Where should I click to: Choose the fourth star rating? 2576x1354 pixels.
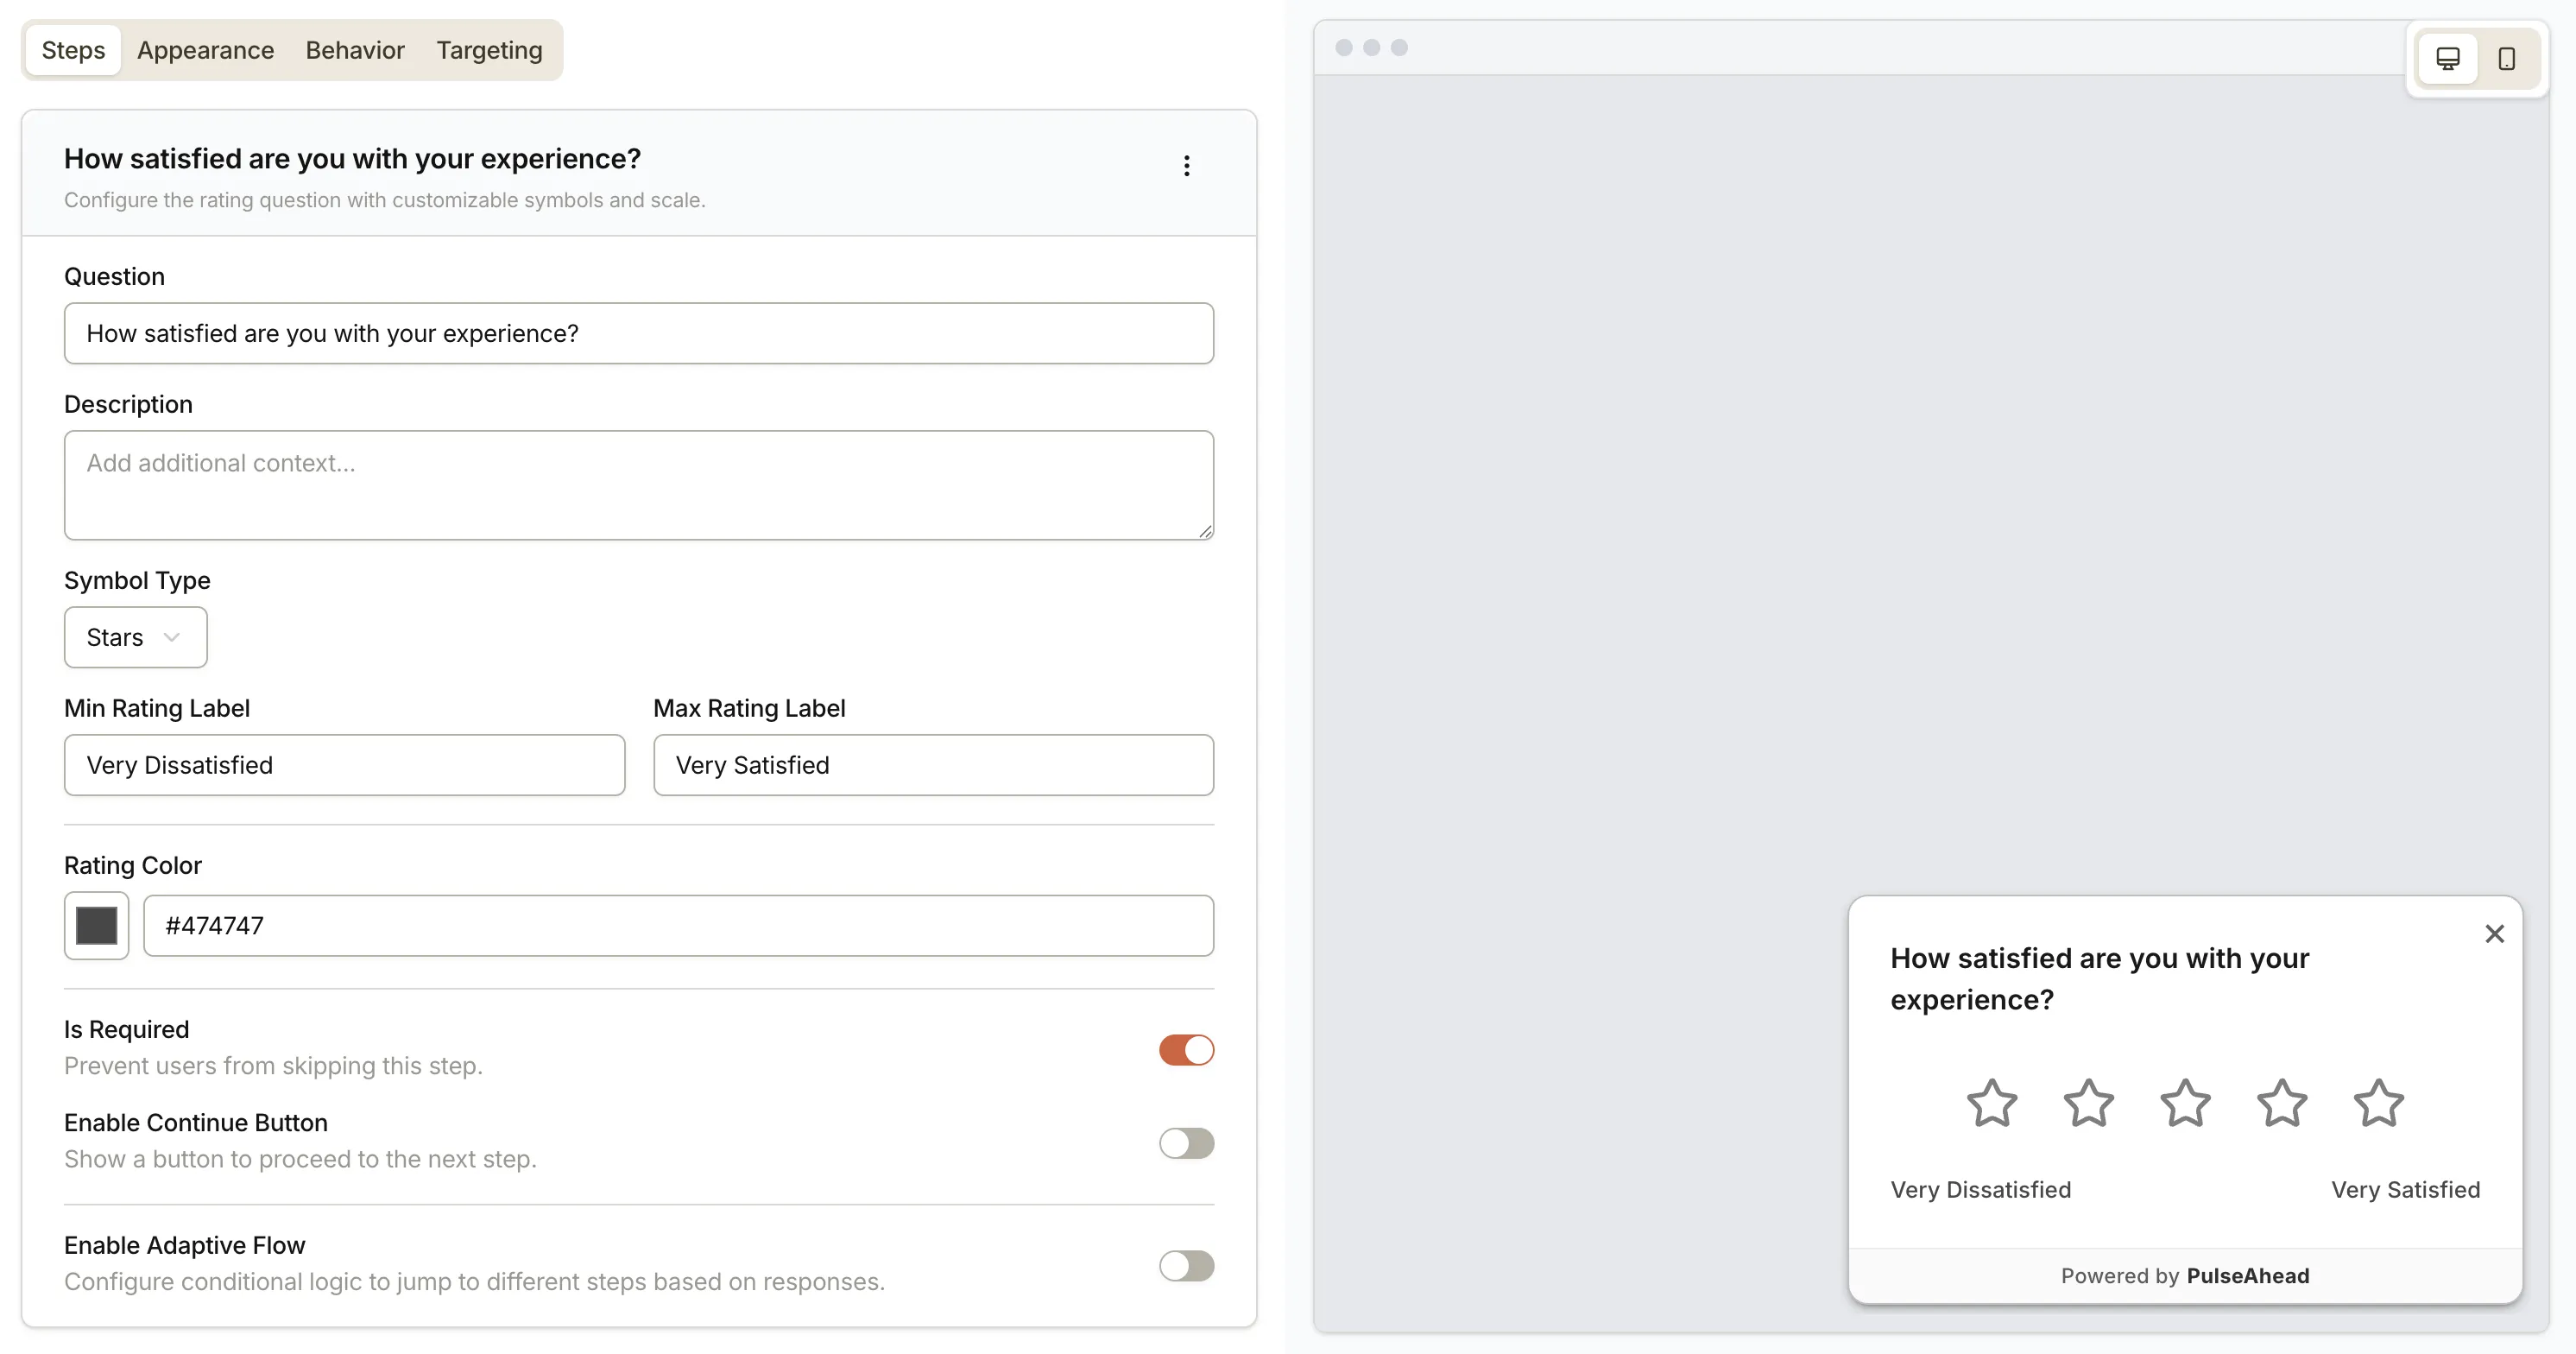2282,1103
